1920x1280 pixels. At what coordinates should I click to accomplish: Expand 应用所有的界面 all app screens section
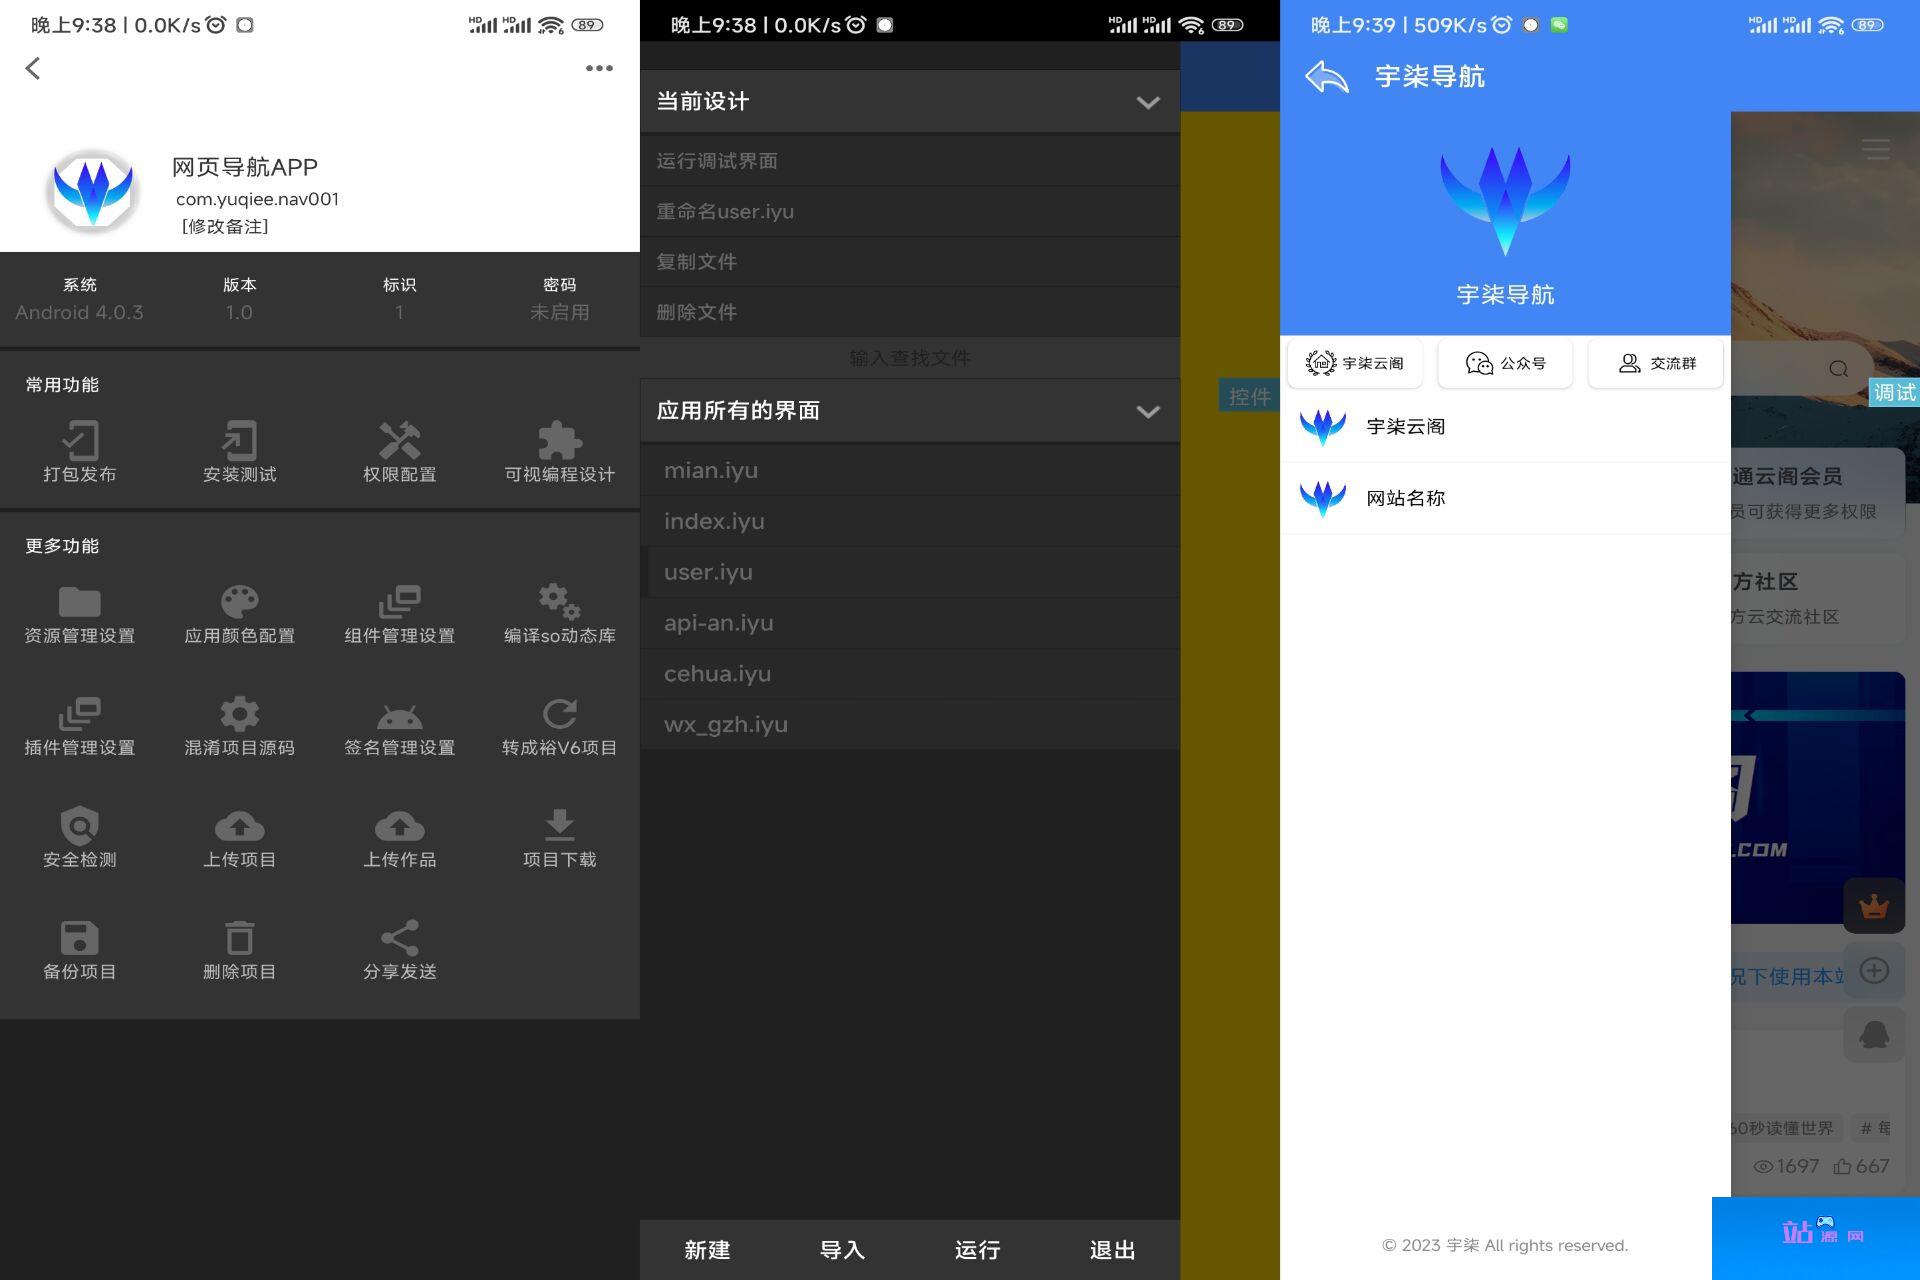[1149, 411]
